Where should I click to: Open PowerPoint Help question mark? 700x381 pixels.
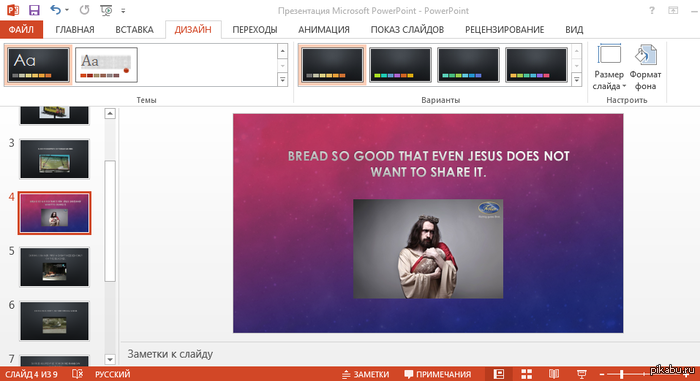tap(652, 10)
